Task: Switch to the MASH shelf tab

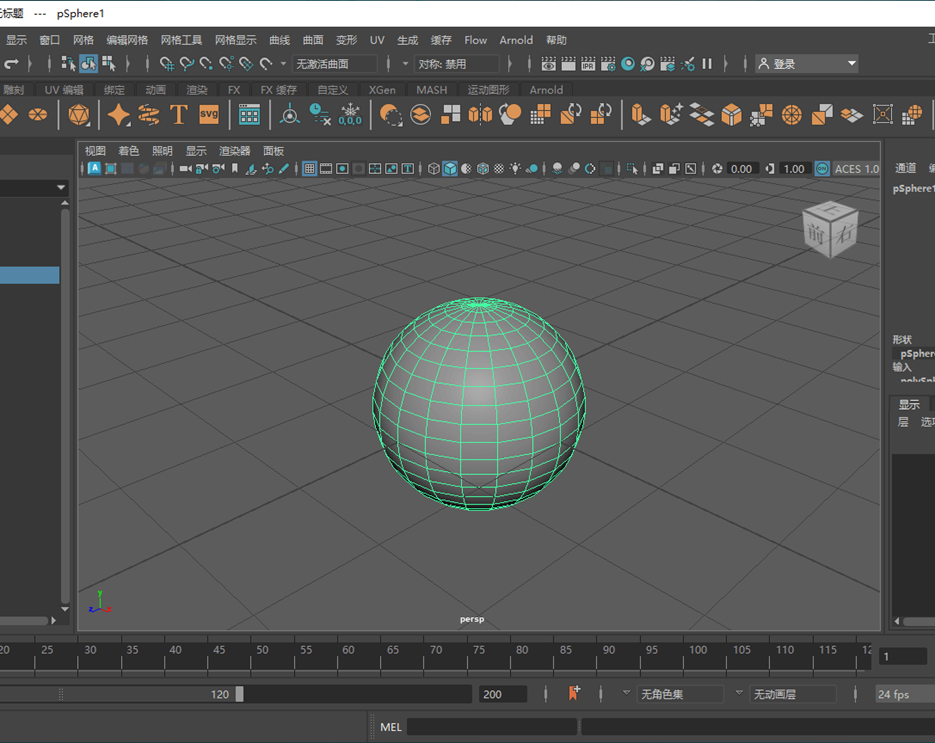Action: click(x=432, y=89)
